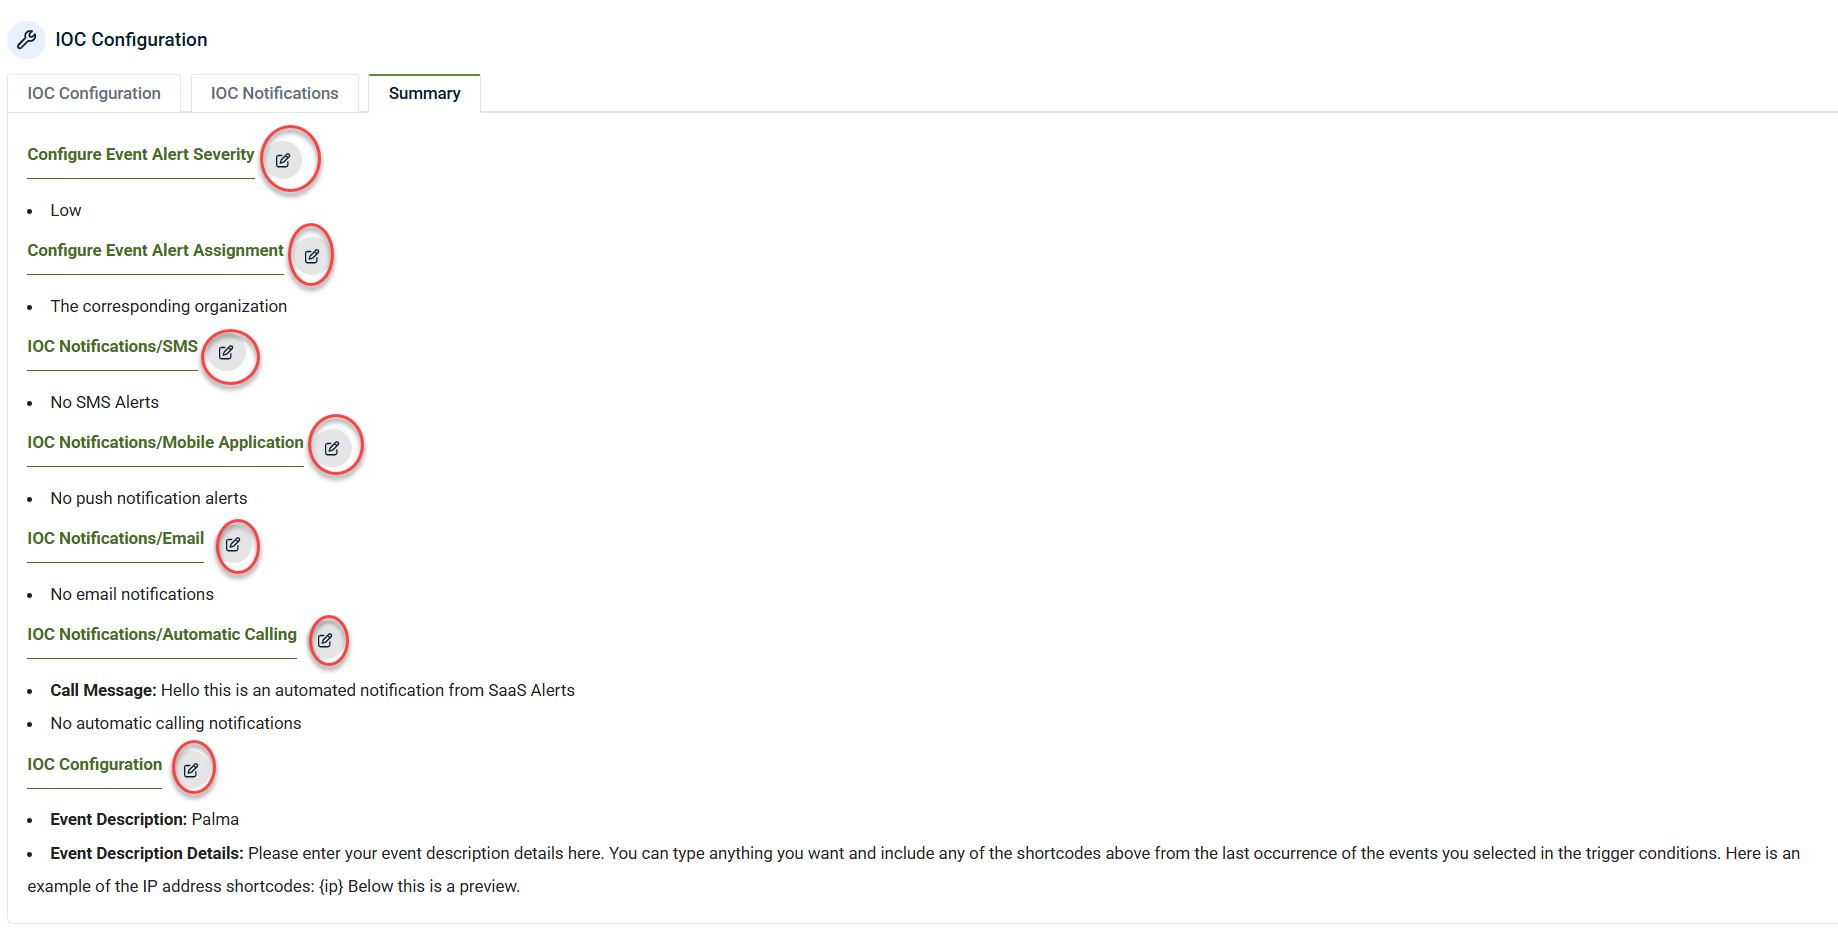
Task: Click edit pencil next to Automatic Calling
Action: point(325,640)
